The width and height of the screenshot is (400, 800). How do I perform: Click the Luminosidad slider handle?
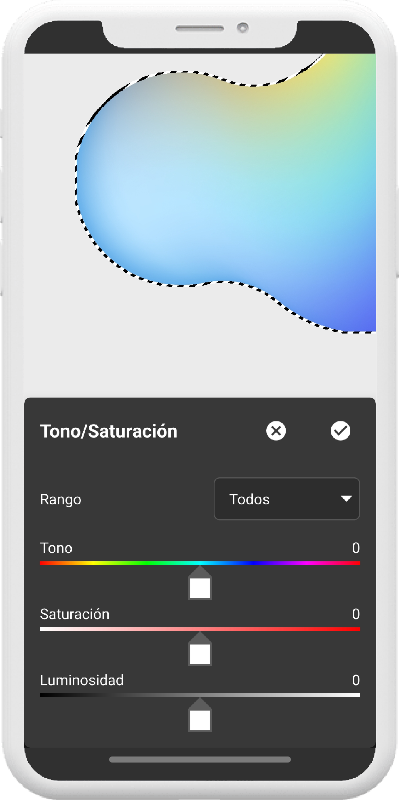point(200,715)
